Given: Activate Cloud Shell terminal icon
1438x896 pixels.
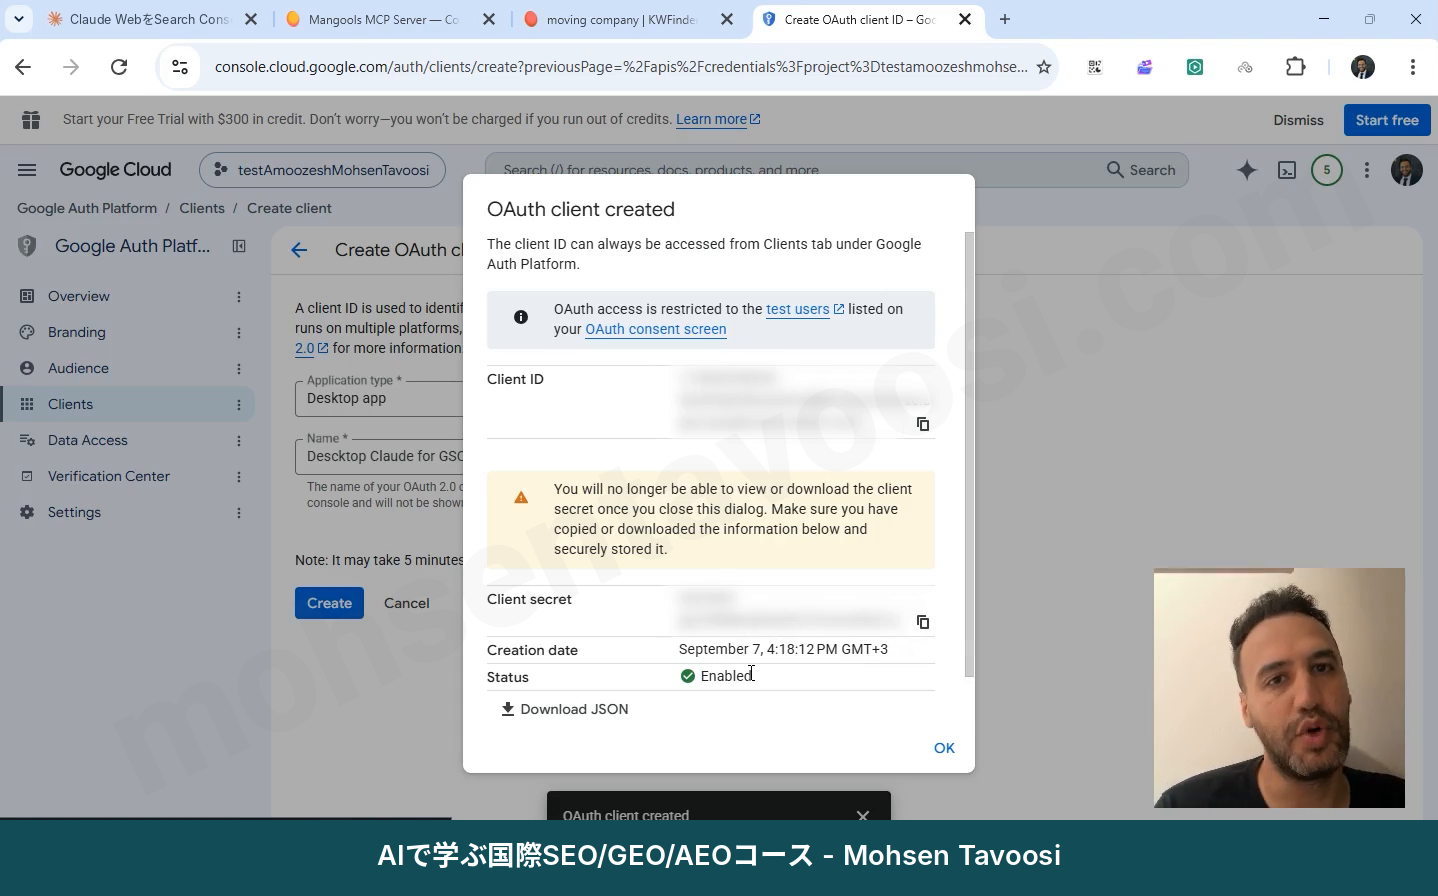Looking at the screenshot, I should [x=1287, y=170].
